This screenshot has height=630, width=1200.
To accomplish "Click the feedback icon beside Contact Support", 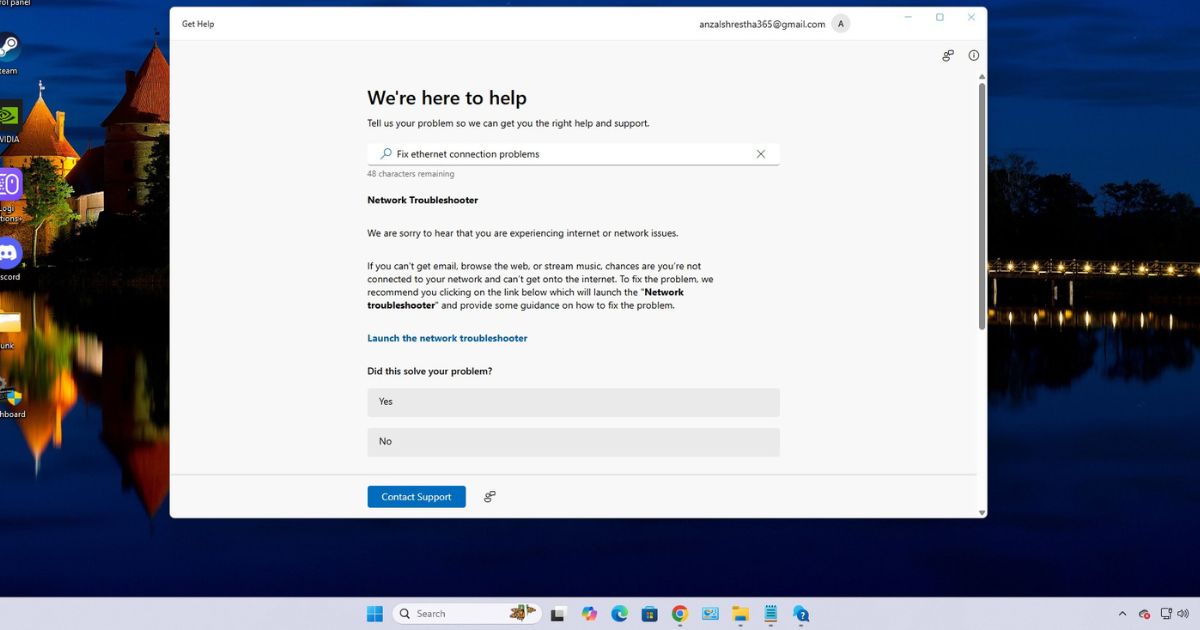I will pos(490,497).
